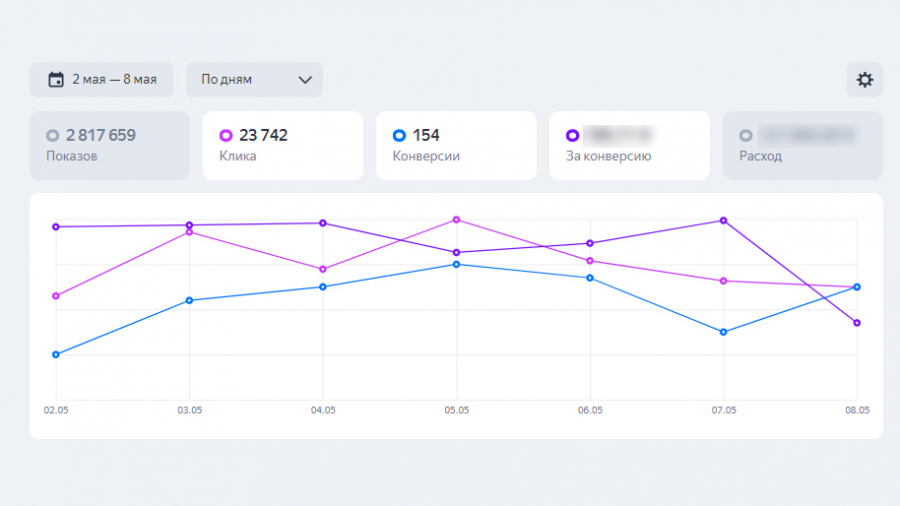900x506 pixels.
Task: Expand the По дням grouping dropdown
Action: (254, 80)
